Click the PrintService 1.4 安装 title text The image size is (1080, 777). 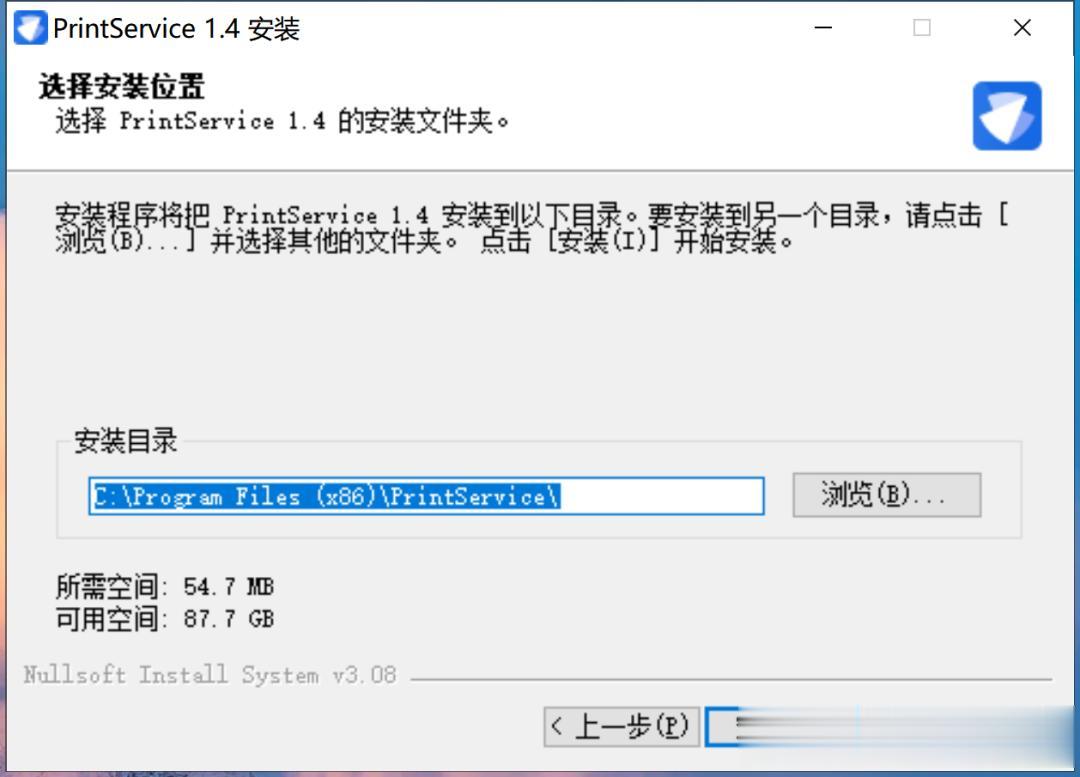[x=176, y=28]
